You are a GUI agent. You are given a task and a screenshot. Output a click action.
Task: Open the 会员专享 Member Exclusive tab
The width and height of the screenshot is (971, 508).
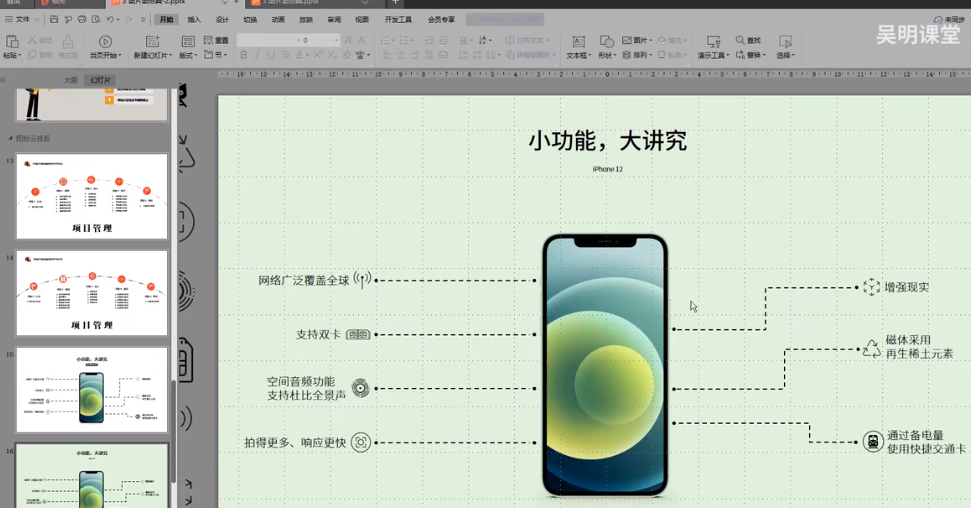tap(441, 19)
